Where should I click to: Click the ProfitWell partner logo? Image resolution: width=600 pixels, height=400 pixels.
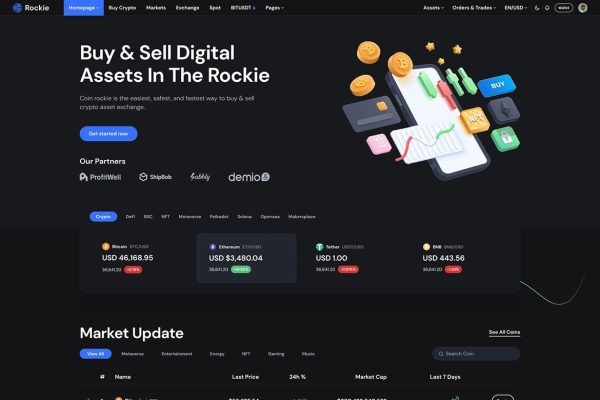coord(100,177)
